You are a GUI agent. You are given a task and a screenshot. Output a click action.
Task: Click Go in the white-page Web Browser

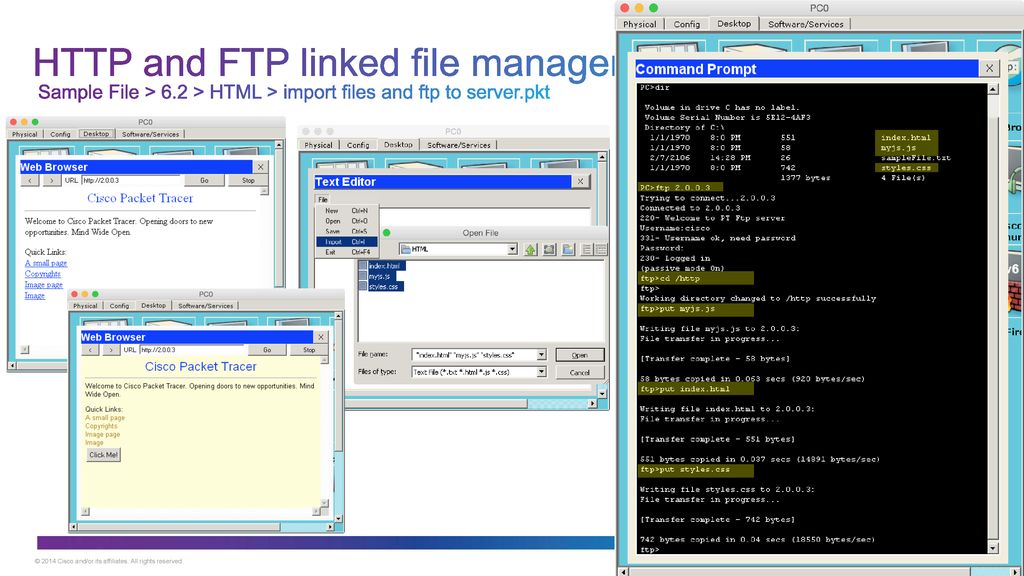204,180
